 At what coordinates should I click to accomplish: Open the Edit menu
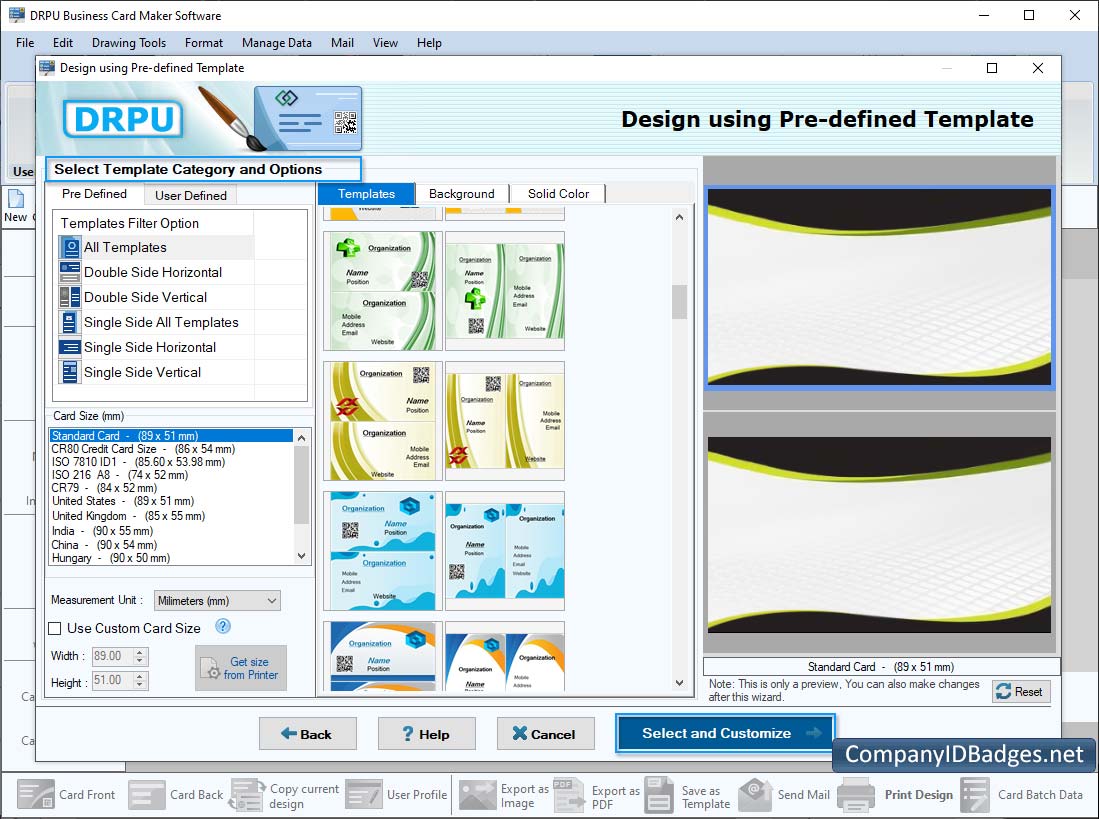pos(62,43)
